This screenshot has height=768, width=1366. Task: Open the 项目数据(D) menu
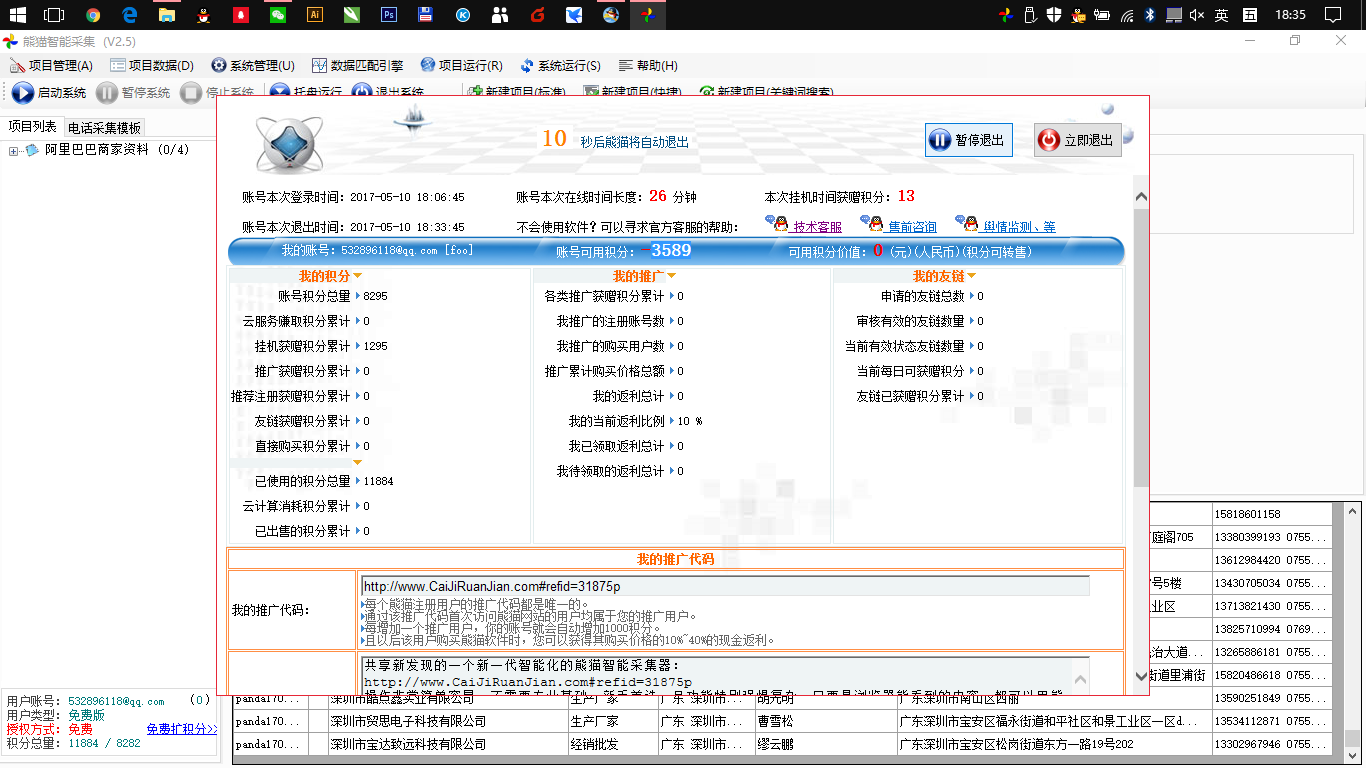[x=152, y=66]
